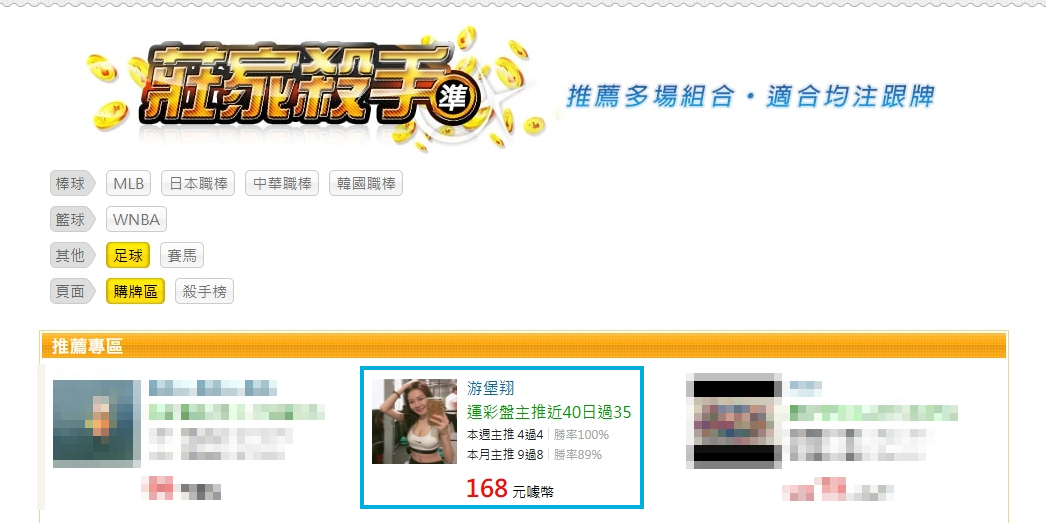Toggle the highlighted 足球 filter
The height and width of the screenshot is (523, 1046).
click(128, 255)
